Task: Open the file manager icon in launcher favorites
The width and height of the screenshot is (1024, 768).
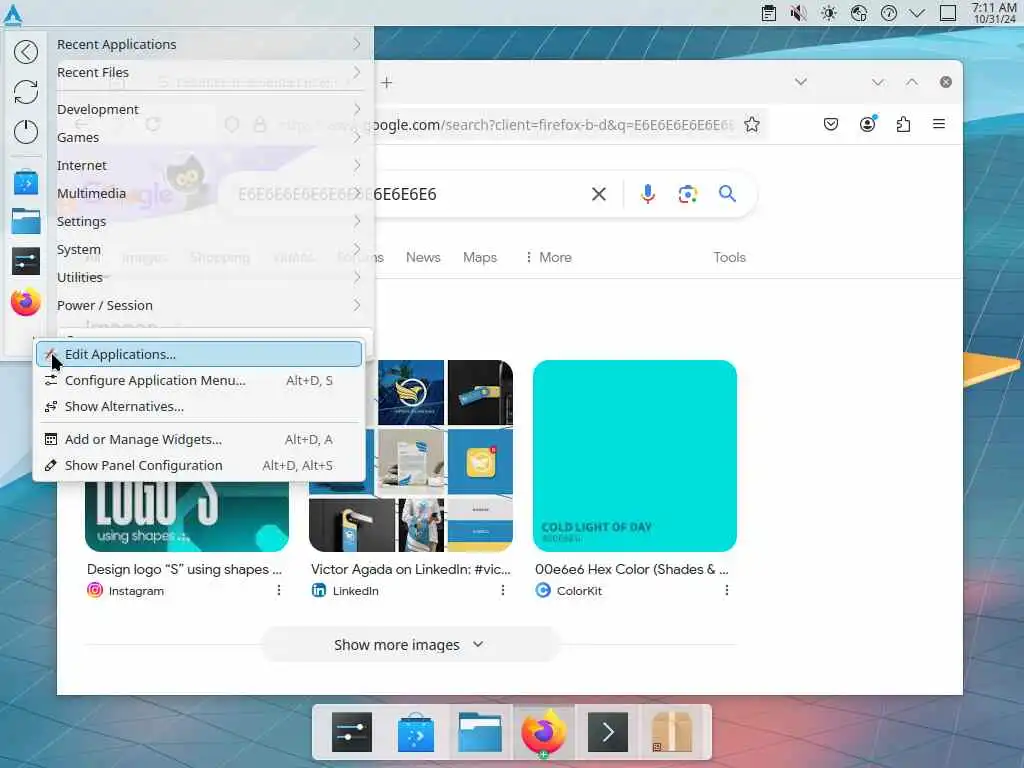Action: 25,222
